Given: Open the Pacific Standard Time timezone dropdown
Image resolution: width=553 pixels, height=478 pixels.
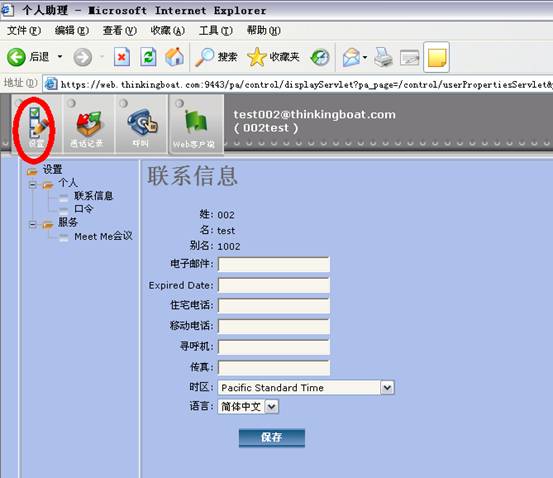Looking at the screenshot, I should [x=387, y=388].
